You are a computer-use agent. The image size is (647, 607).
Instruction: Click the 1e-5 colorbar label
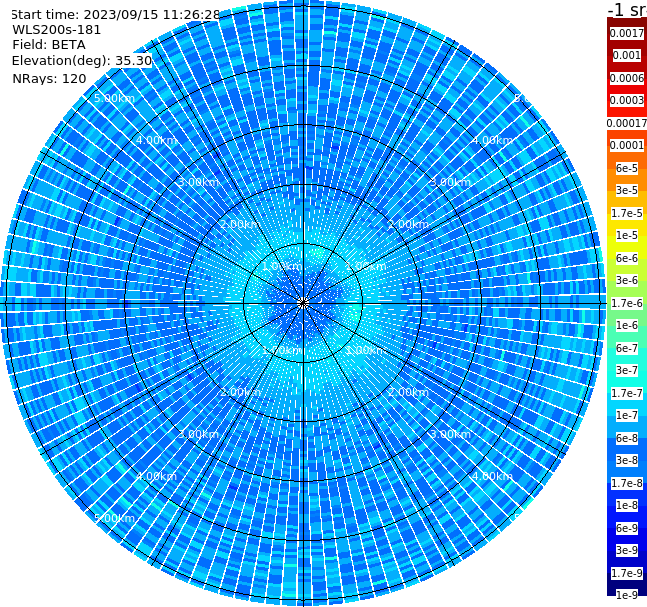pyautogui.click(x=627, y=235)
